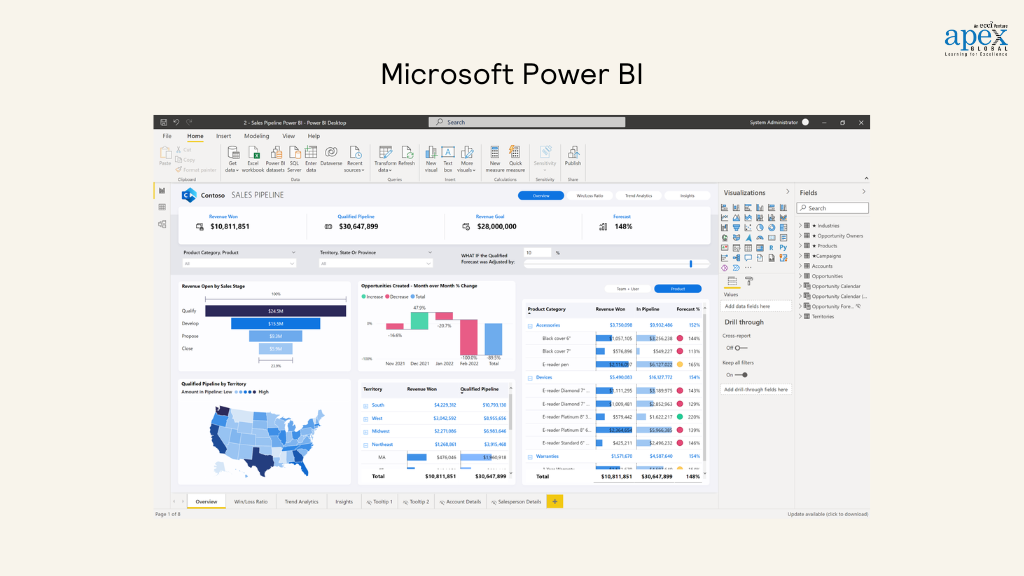Viewport: 1024px width, 576px height.
Task: Open the Format paint-roller tab in Visualizations
Action: click(749, 281)
